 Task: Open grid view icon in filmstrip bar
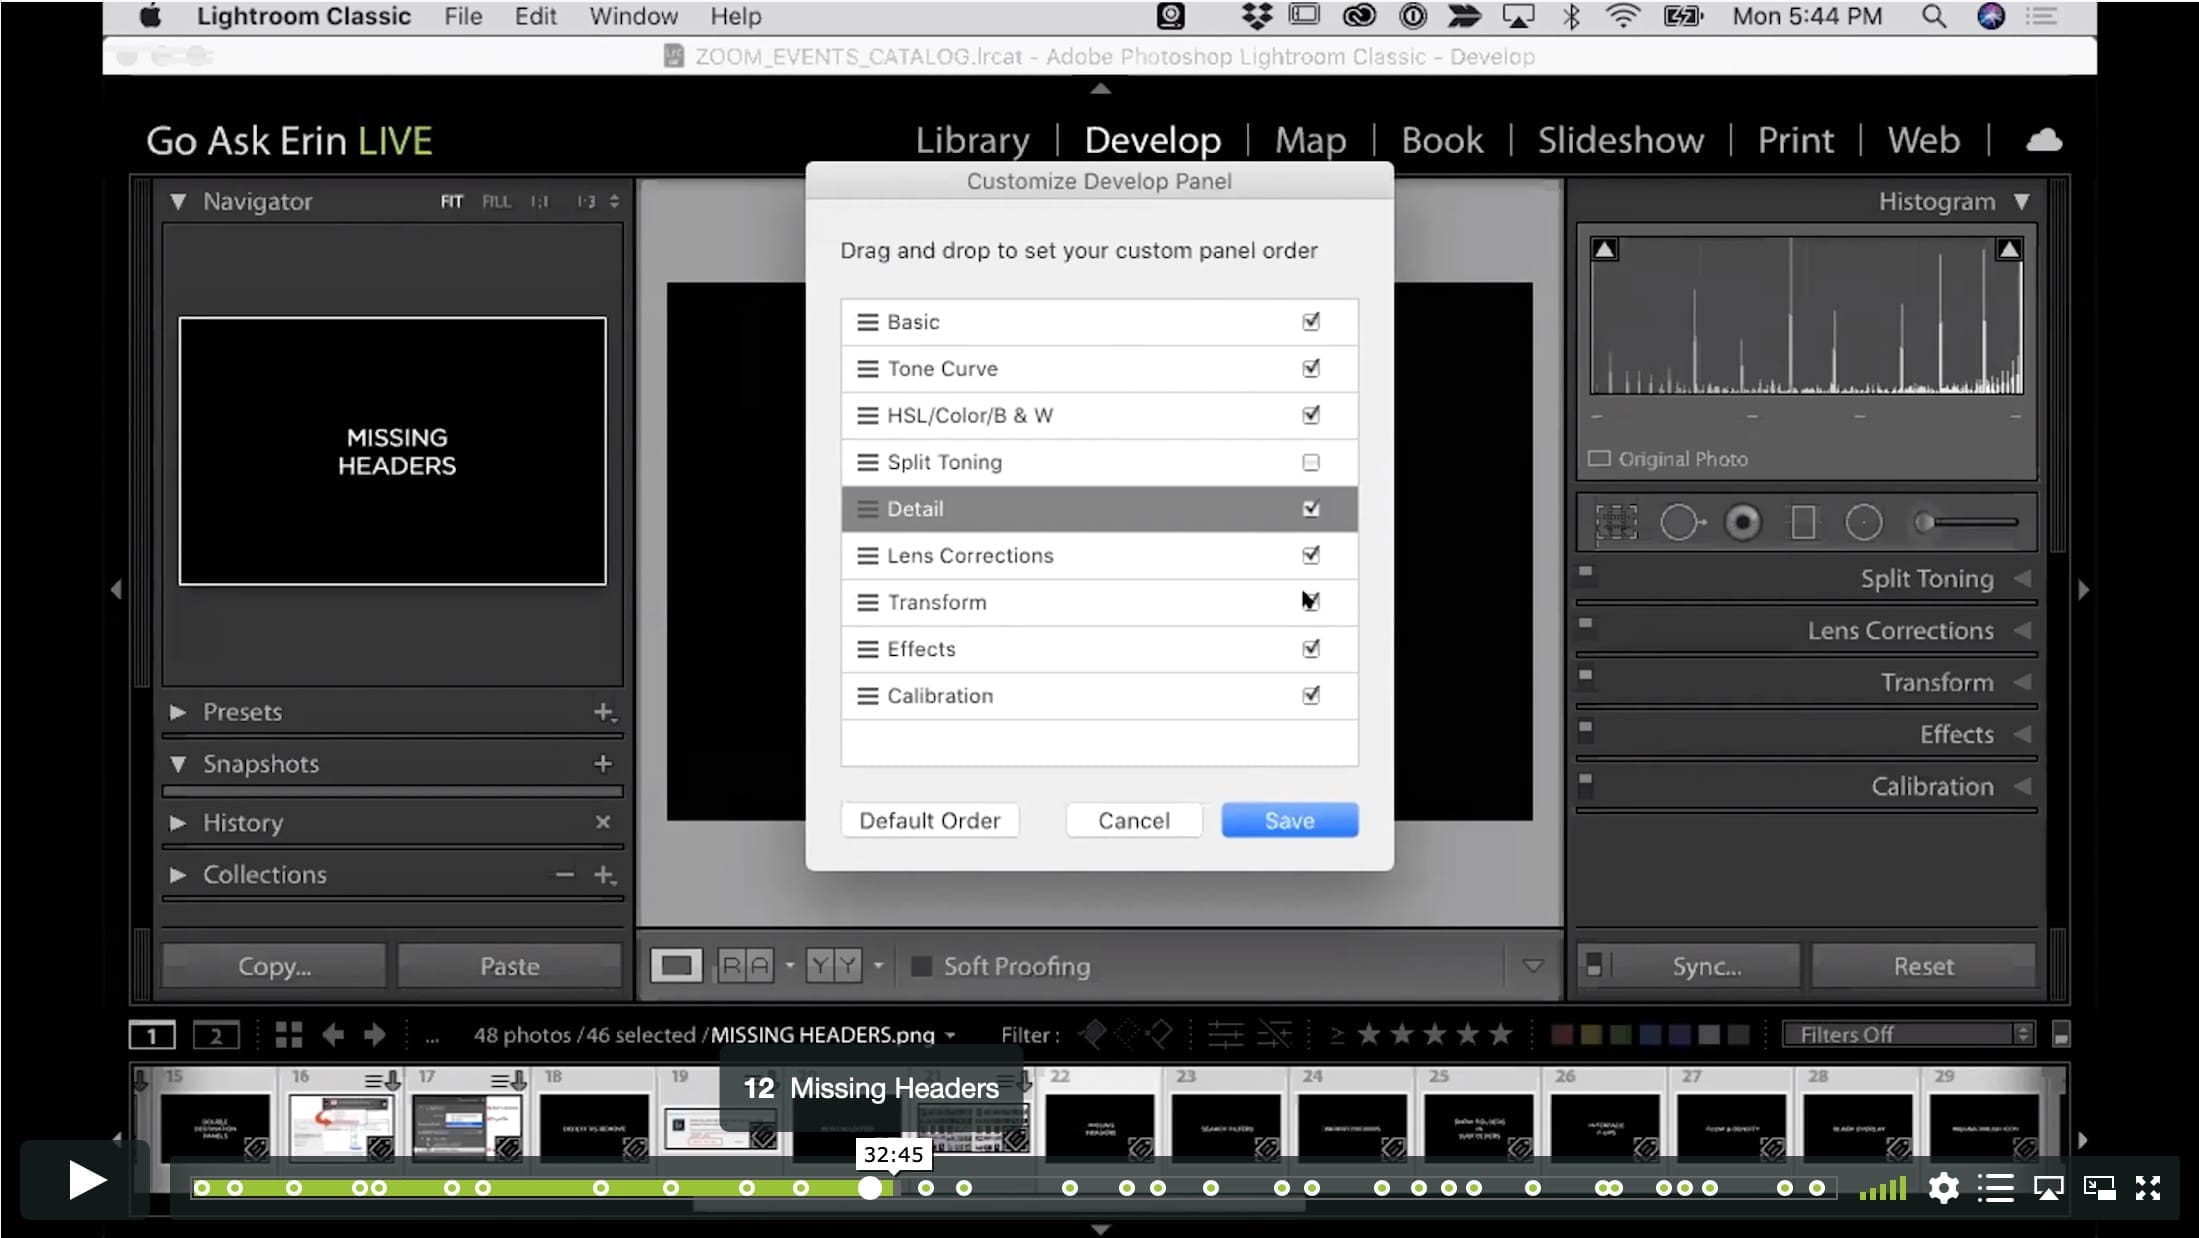[289, 1034]
